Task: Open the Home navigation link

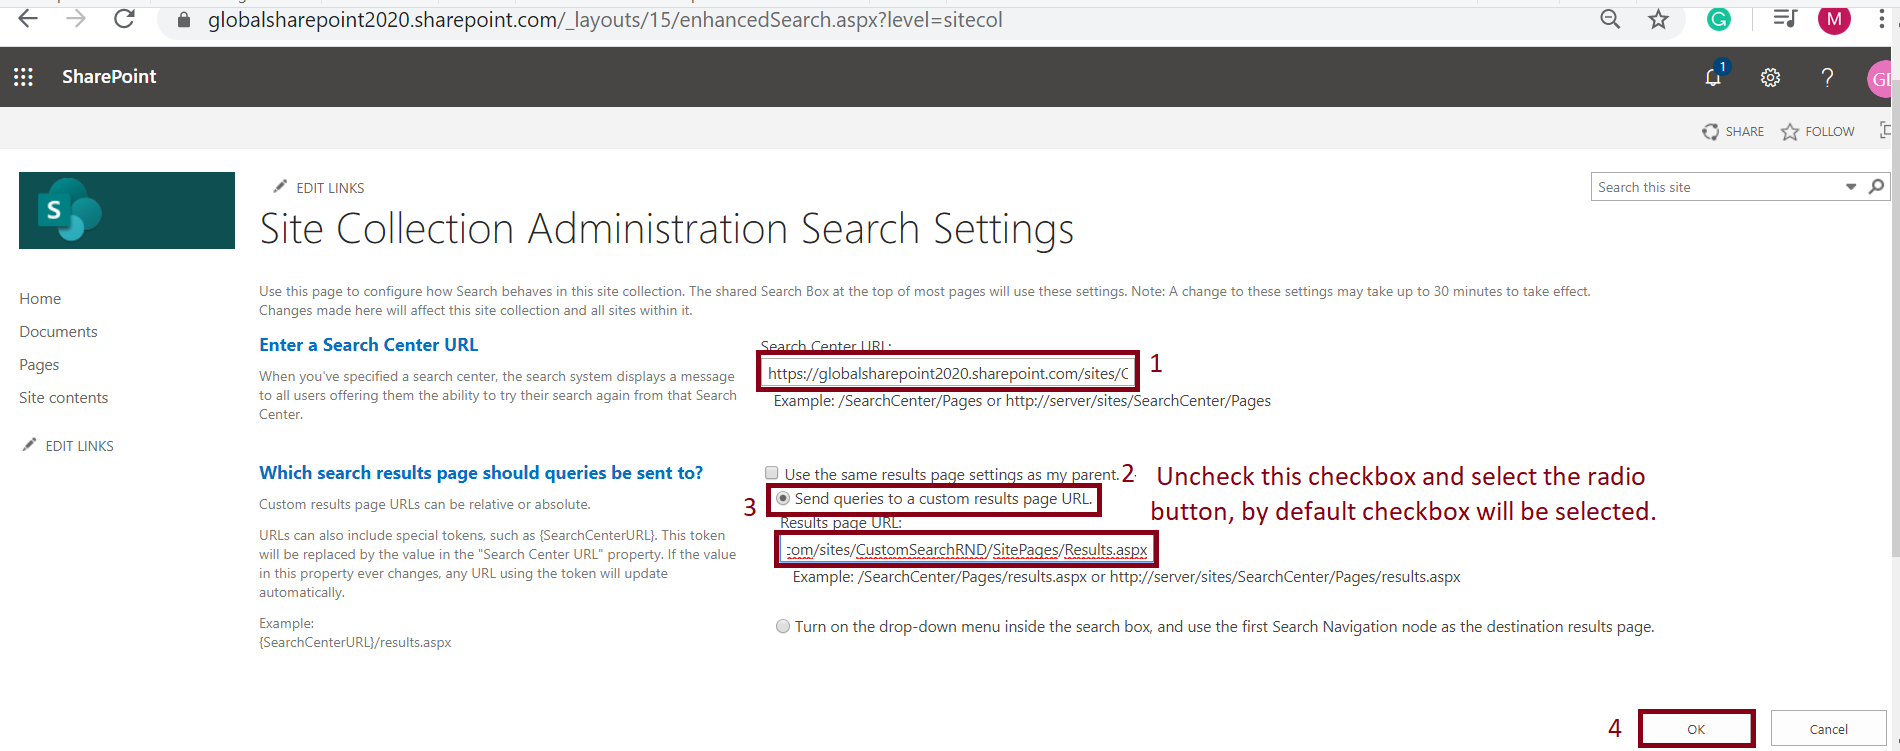Action: pyautogui.click(x=40, y=299)
